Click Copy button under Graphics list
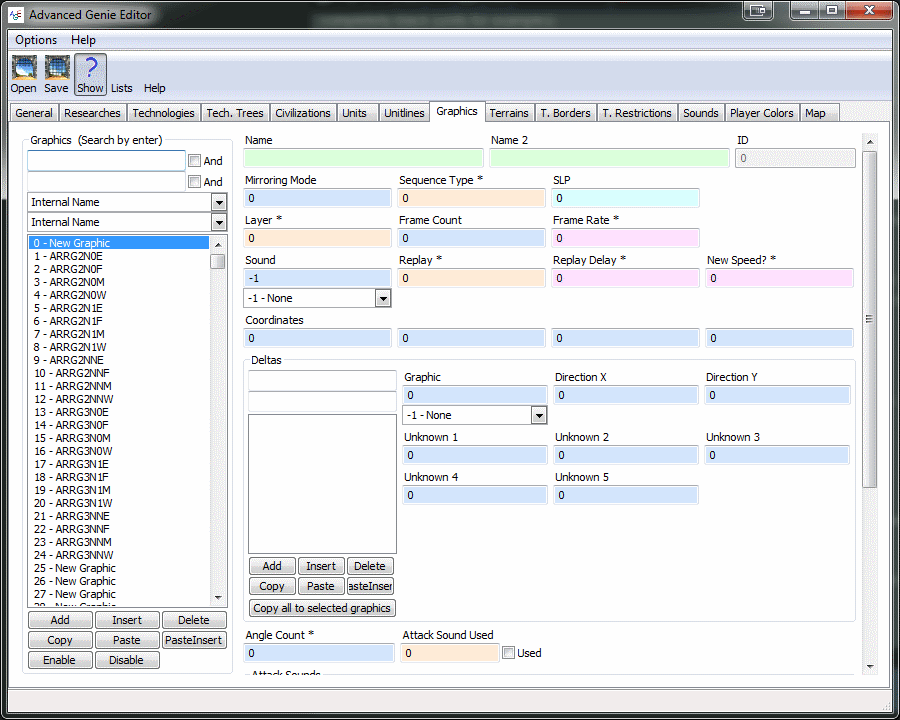The image size is (900, 720). pyautogui.click(x=60, y=640)
